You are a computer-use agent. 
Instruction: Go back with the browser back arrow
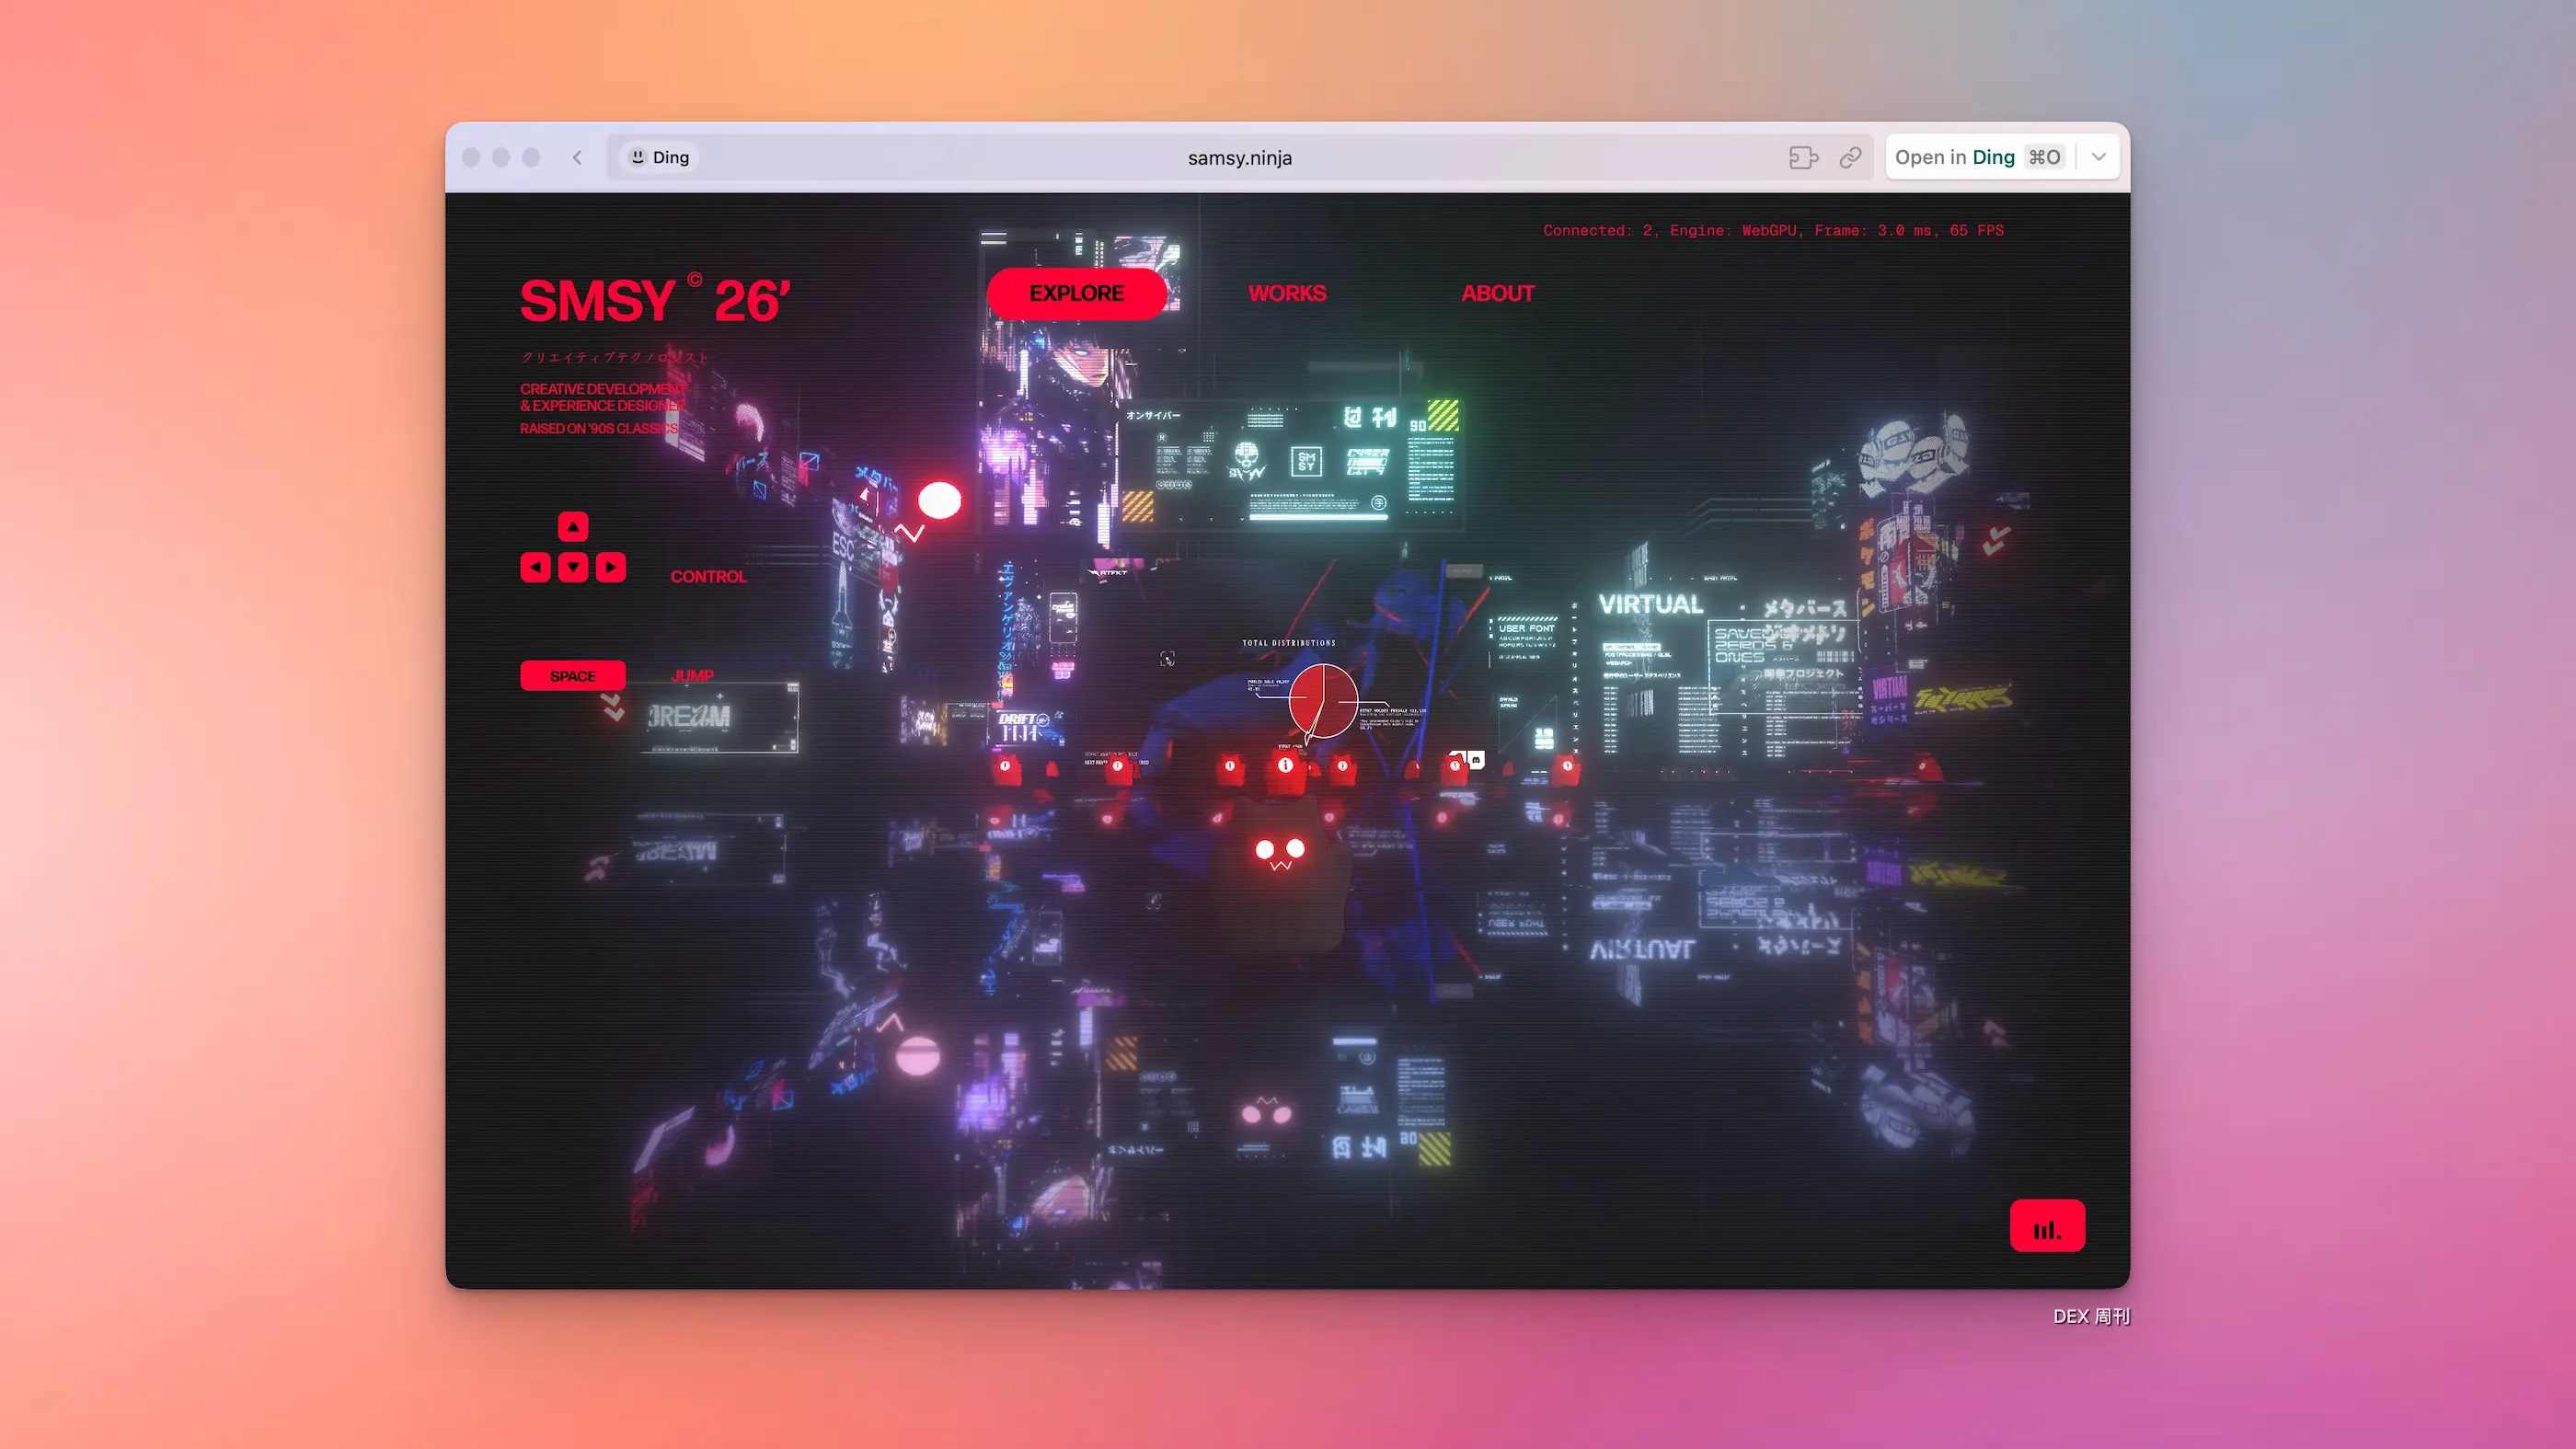coord(577,157)
